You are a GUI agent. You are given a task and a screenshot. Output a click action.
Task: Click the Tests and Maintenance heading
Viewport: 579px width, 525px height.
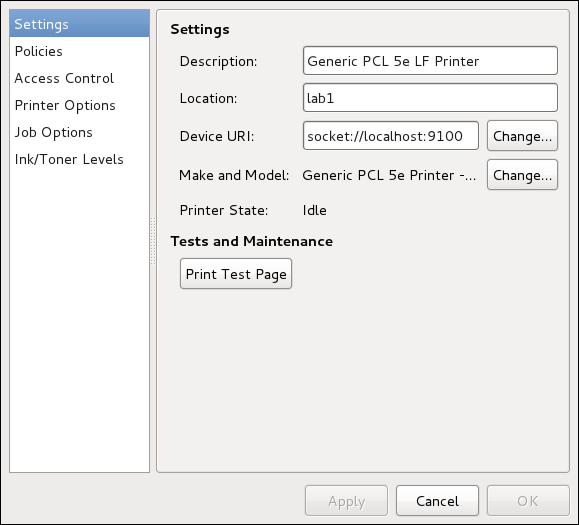point(251,241)
